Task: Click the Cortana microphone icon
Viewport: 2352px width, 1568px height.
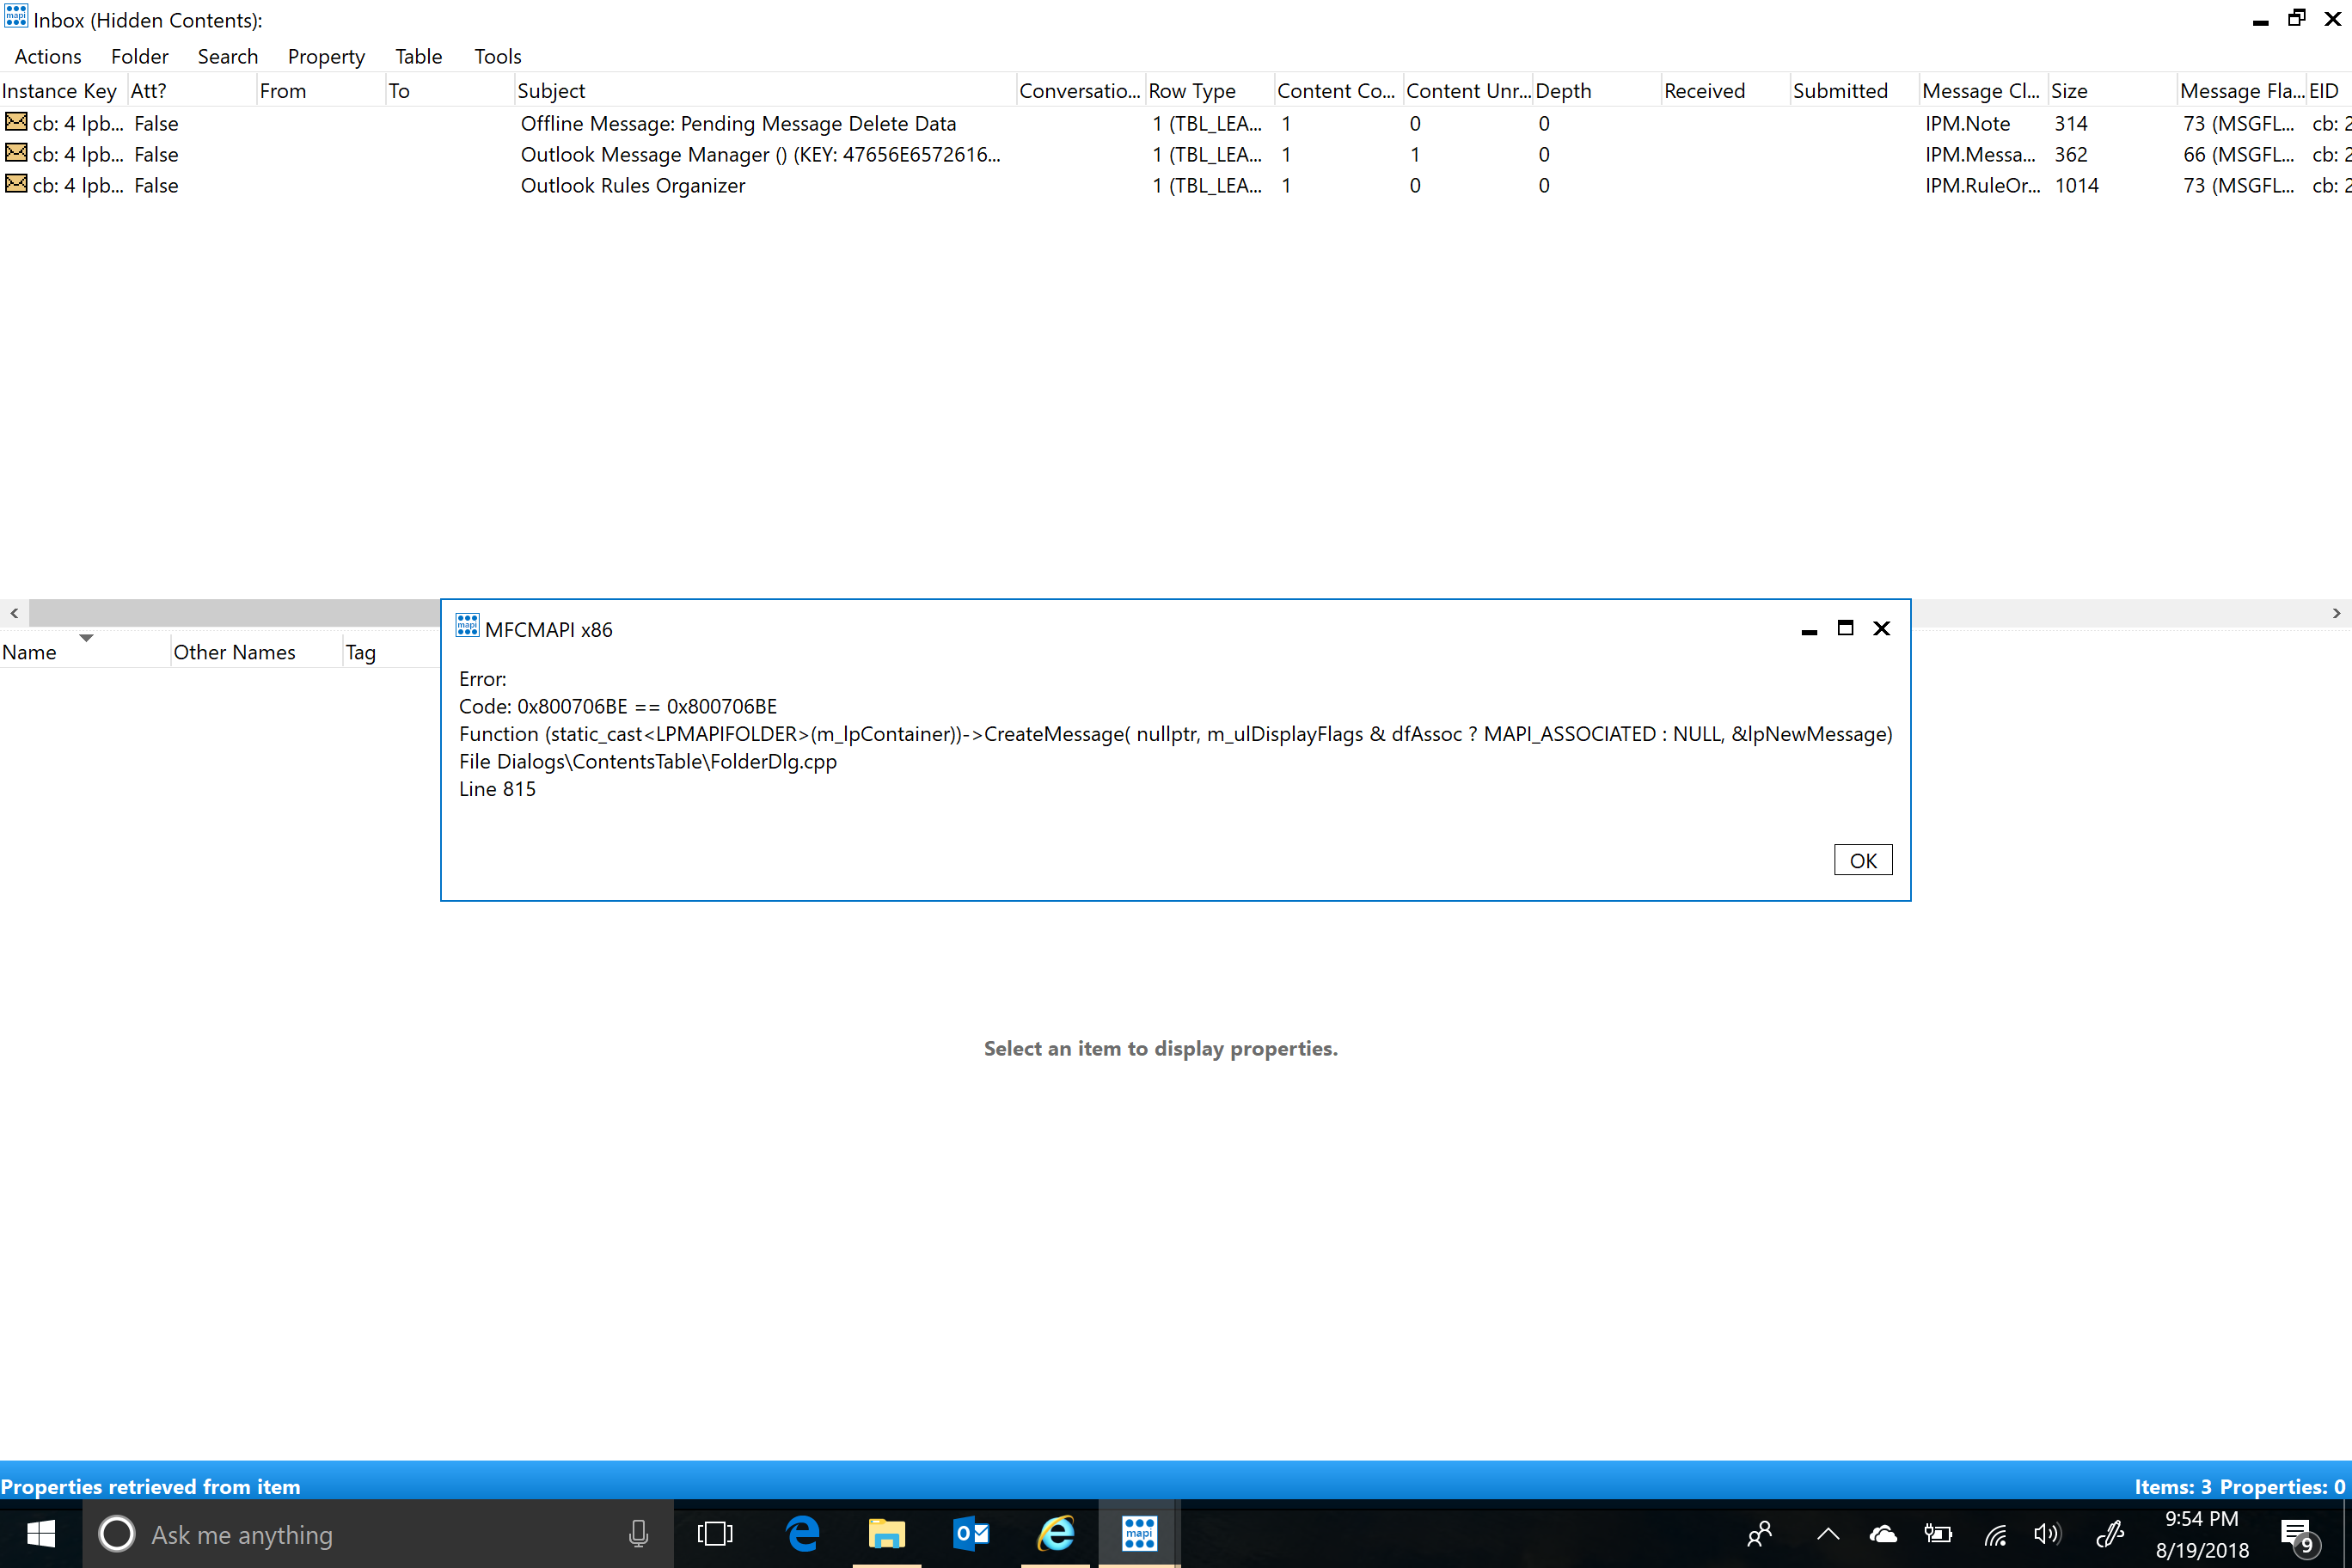Action: pos(638,1533)
